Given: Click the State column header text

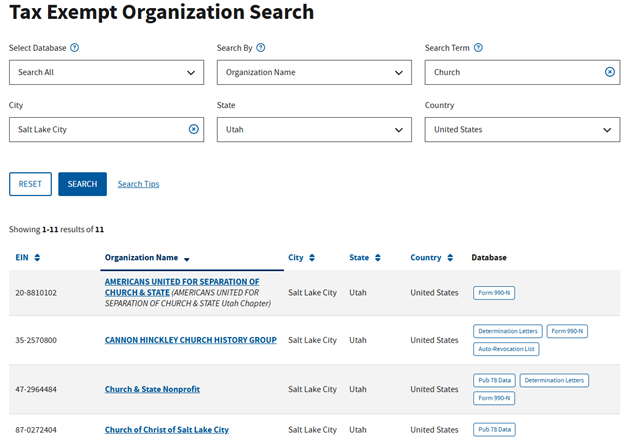Looking at the screenshot, I should (359, 258).
